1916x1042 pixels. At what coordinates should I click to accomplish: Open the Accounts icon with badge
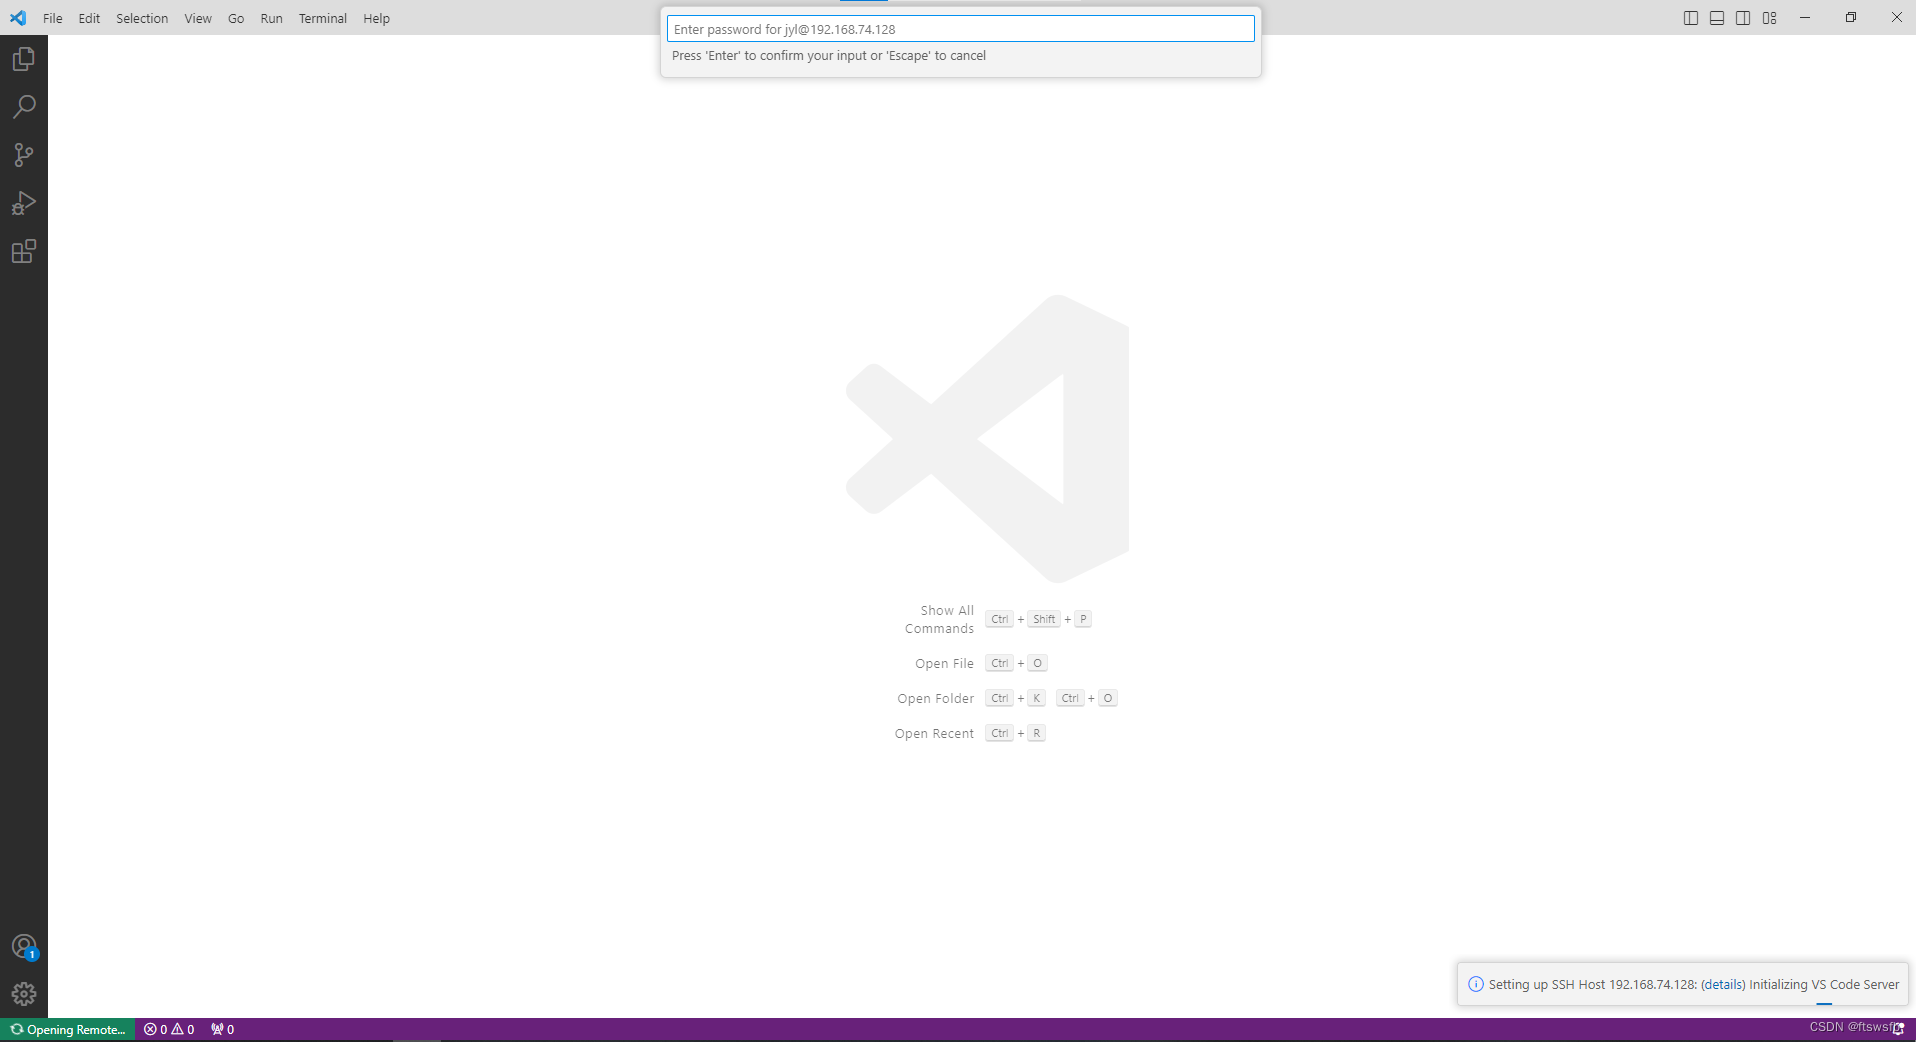click(x=24, y=946)
